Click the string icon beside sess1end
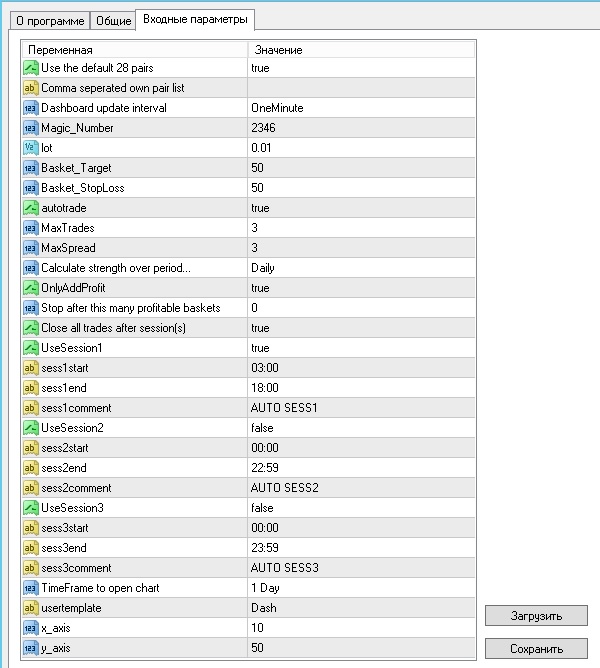Screen dimensions: 600x668 (x=31, y=388)
